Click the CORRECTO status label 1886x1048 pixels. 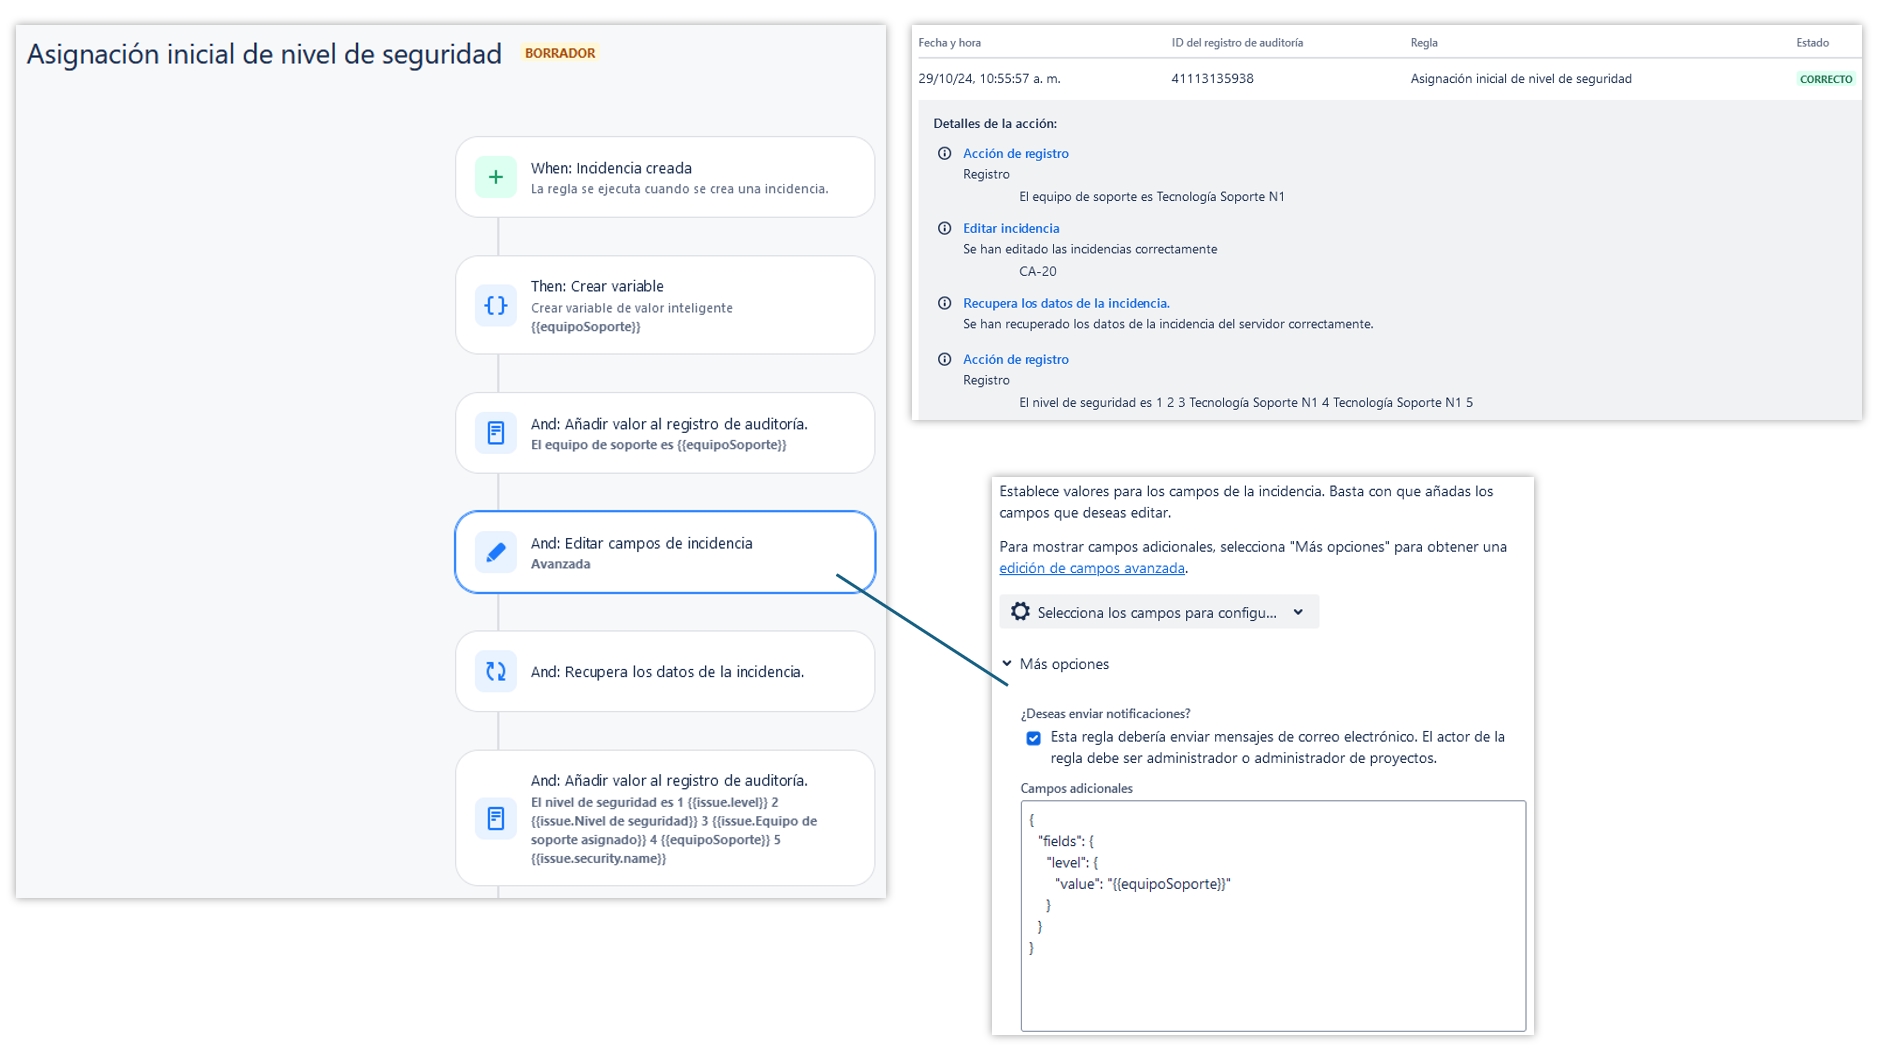(1826, 79)
